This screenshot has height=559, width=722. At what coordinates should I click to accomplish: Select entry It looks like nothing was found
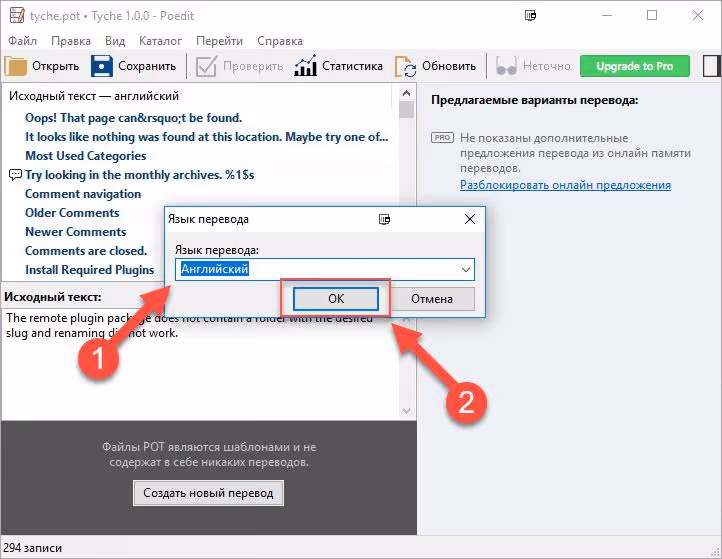coord(206,137)
